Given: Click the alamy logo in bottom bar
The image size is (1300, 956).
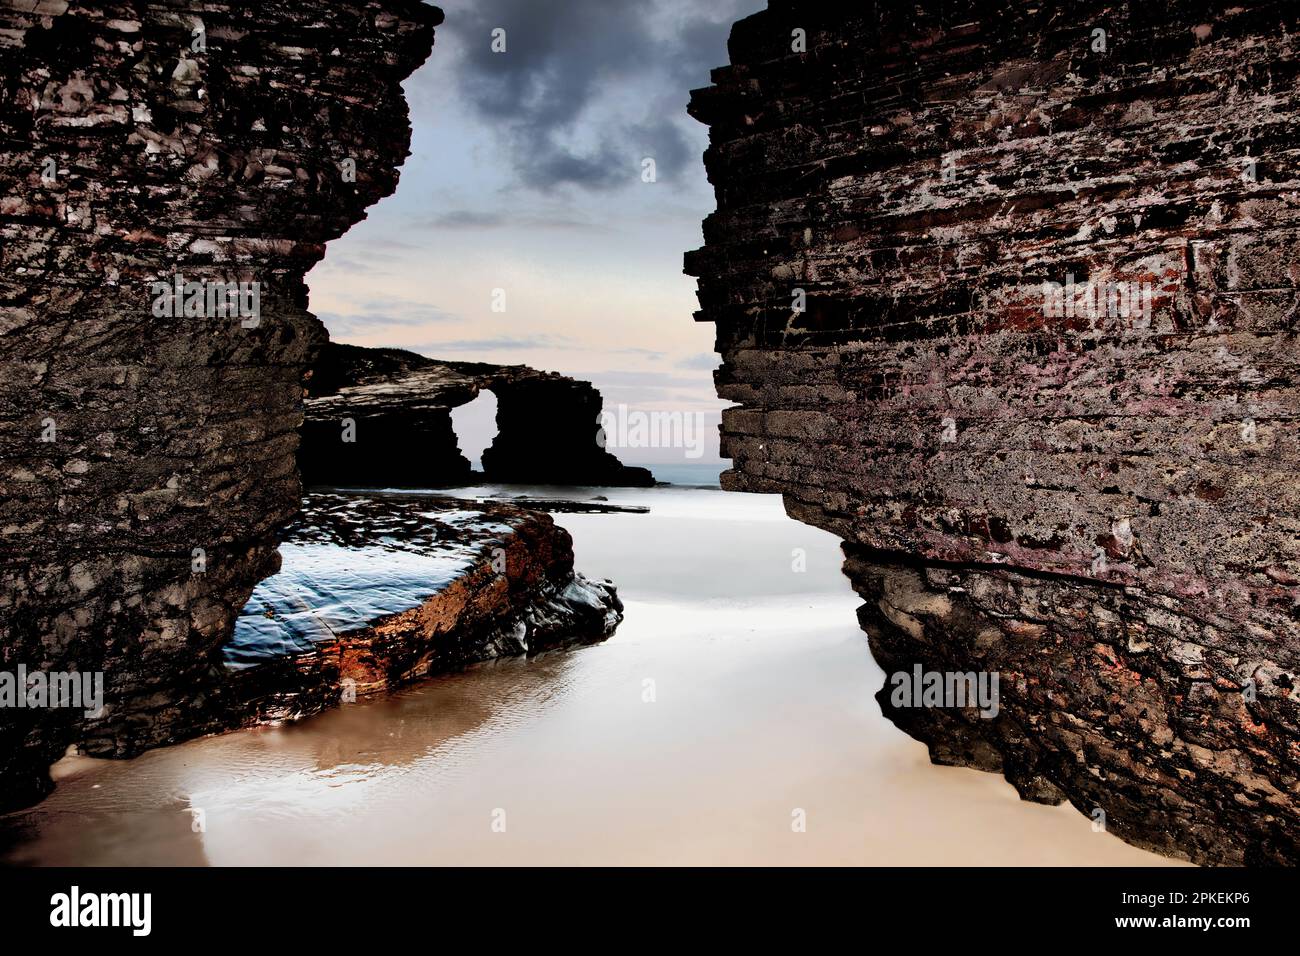Looking at the screenshot, I should pyautogui.click(x=101, y=910).
